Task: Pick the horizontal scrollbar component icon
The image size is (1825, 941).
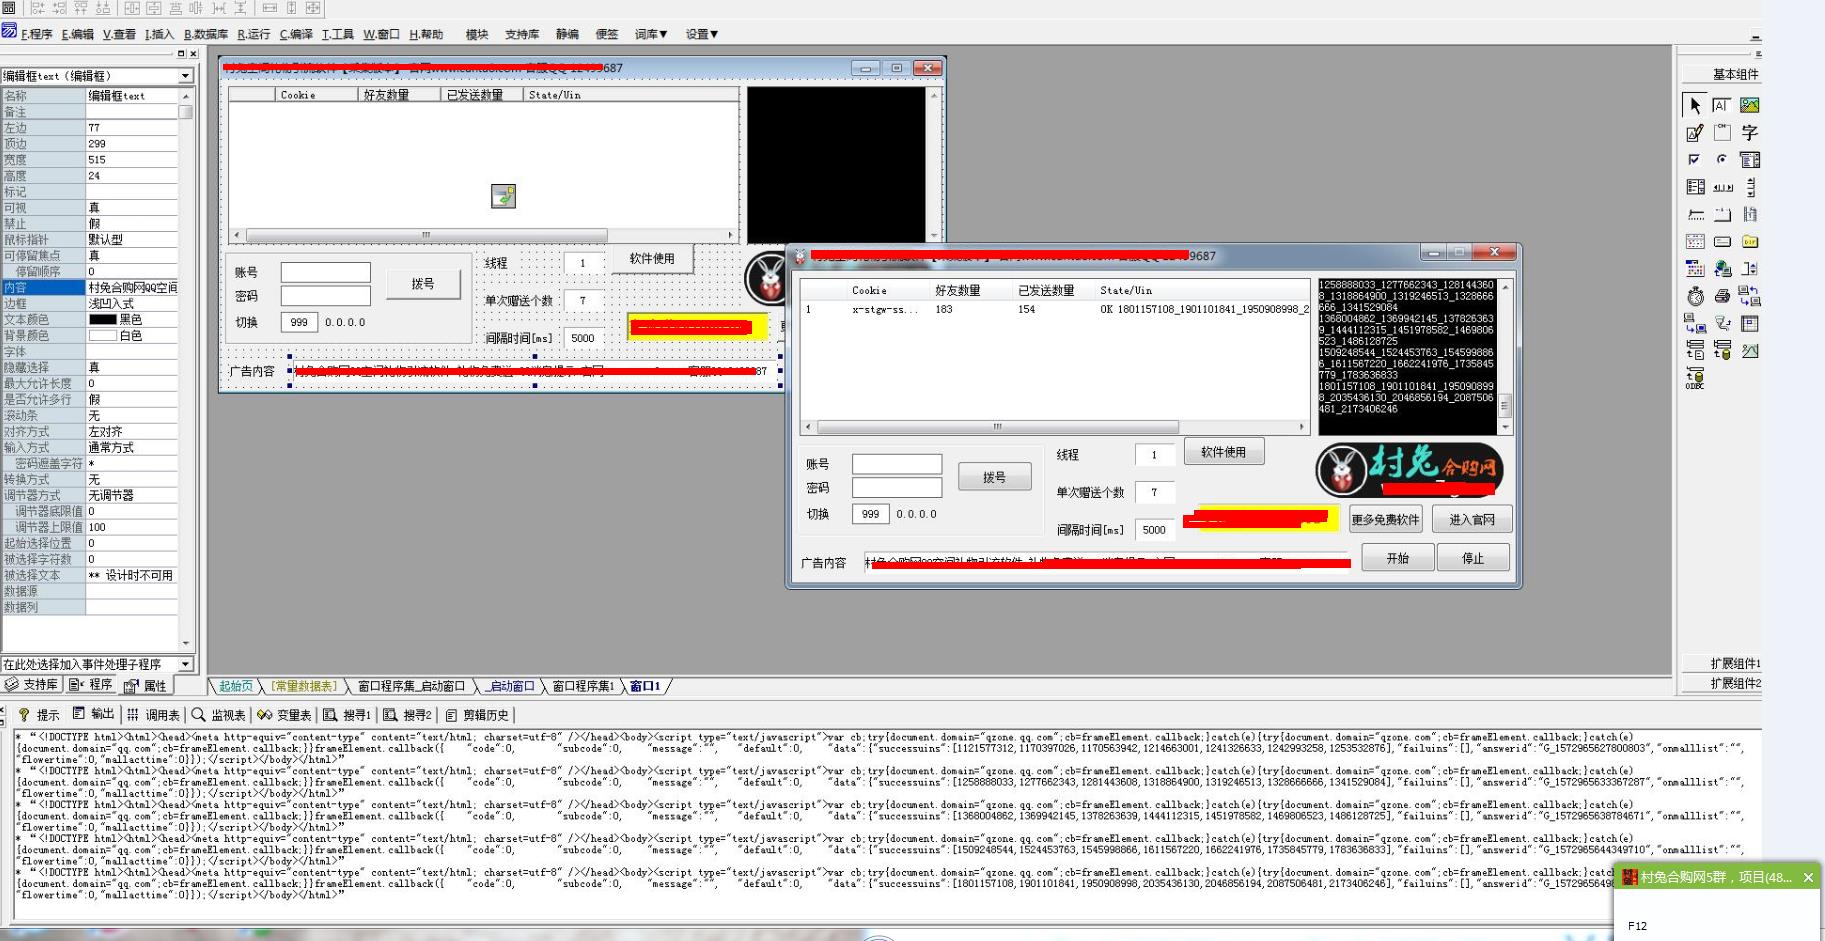Action: coord(1722,187)
